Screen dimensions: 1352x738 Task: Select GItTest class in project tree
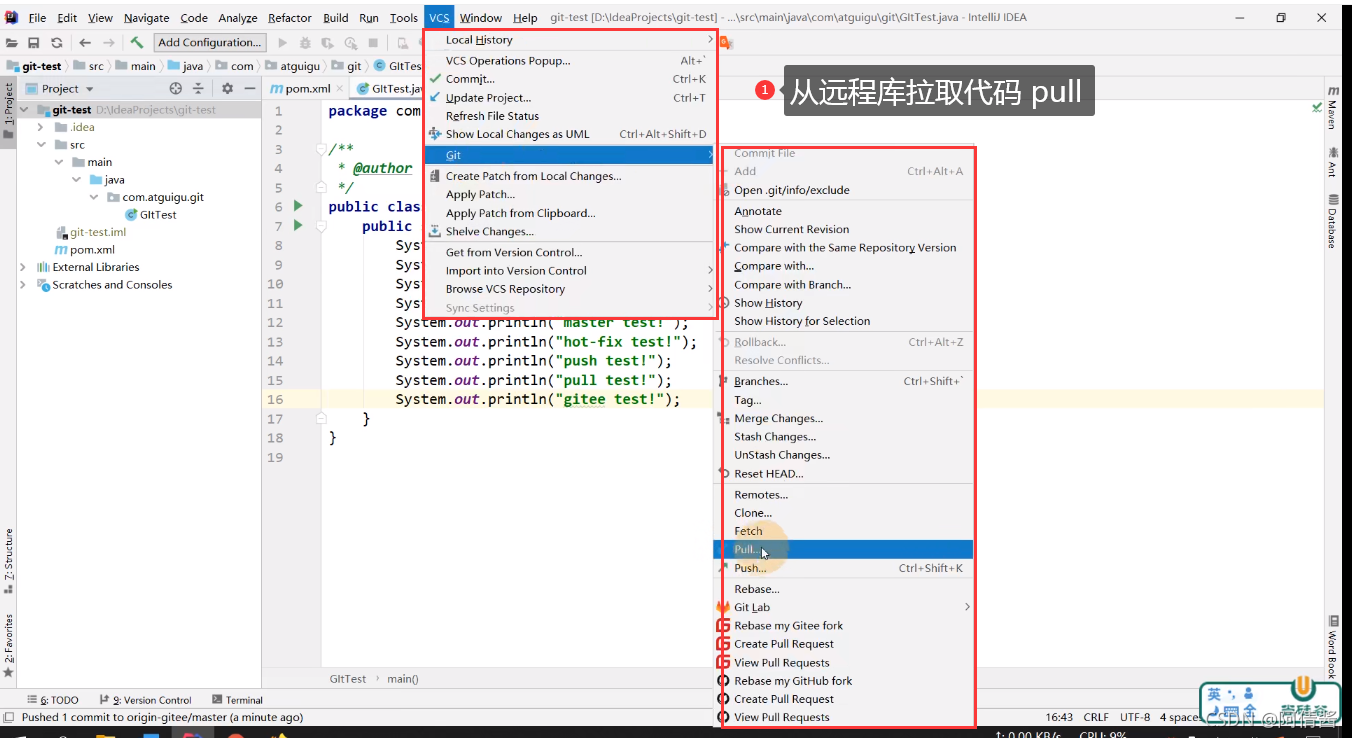[x=151, y=215]
